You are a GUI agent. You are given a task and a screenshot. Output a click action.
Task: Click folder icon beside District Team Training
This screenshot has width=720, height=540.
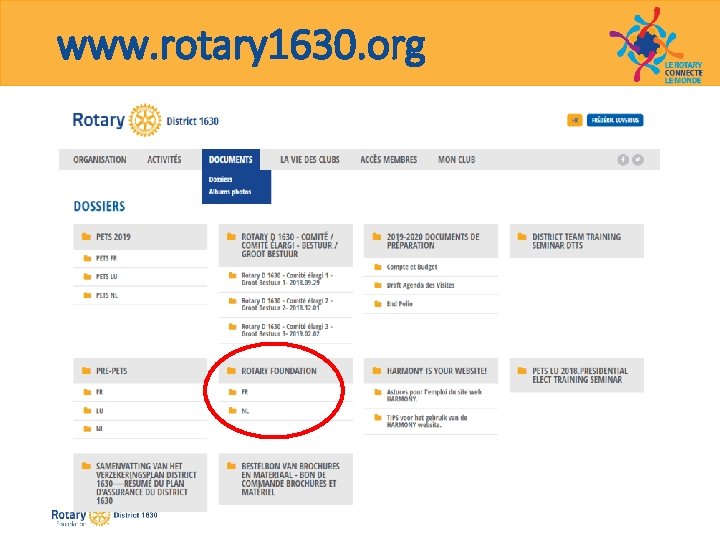point(522,237)
